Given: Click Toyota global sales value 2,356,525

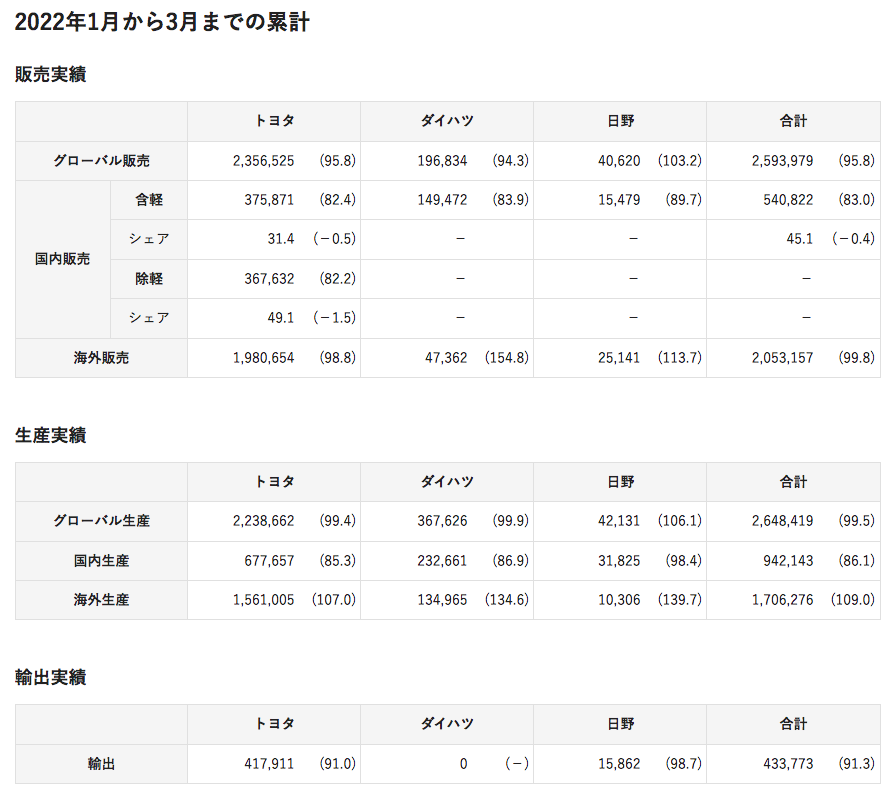Looking at the screenshot, I should (x=263, y=160).
